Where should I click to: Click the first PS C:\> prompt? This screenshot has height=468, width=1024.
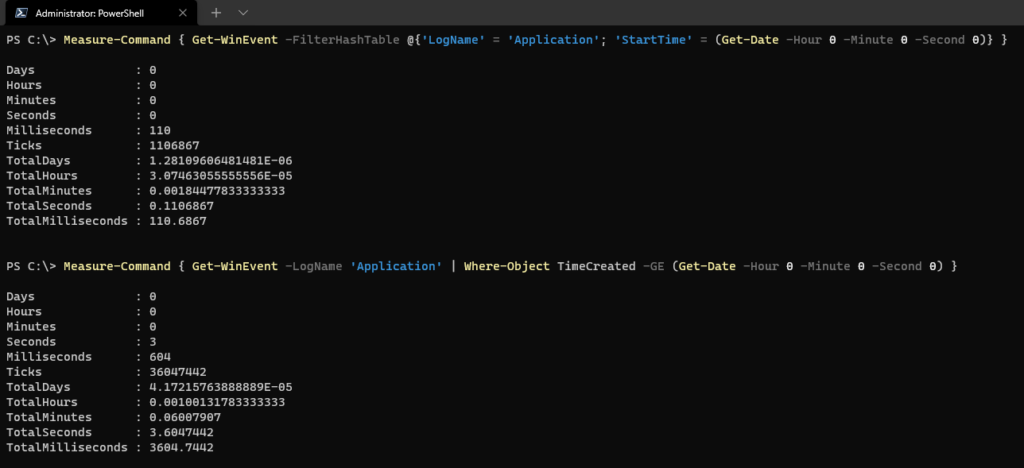[x=31, y=39]
